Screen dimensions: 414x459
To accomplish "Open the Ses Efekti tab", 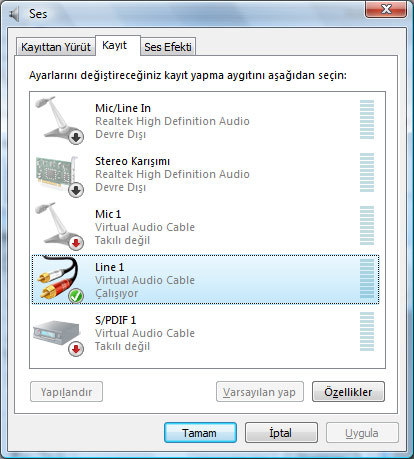I will point(168,47).
